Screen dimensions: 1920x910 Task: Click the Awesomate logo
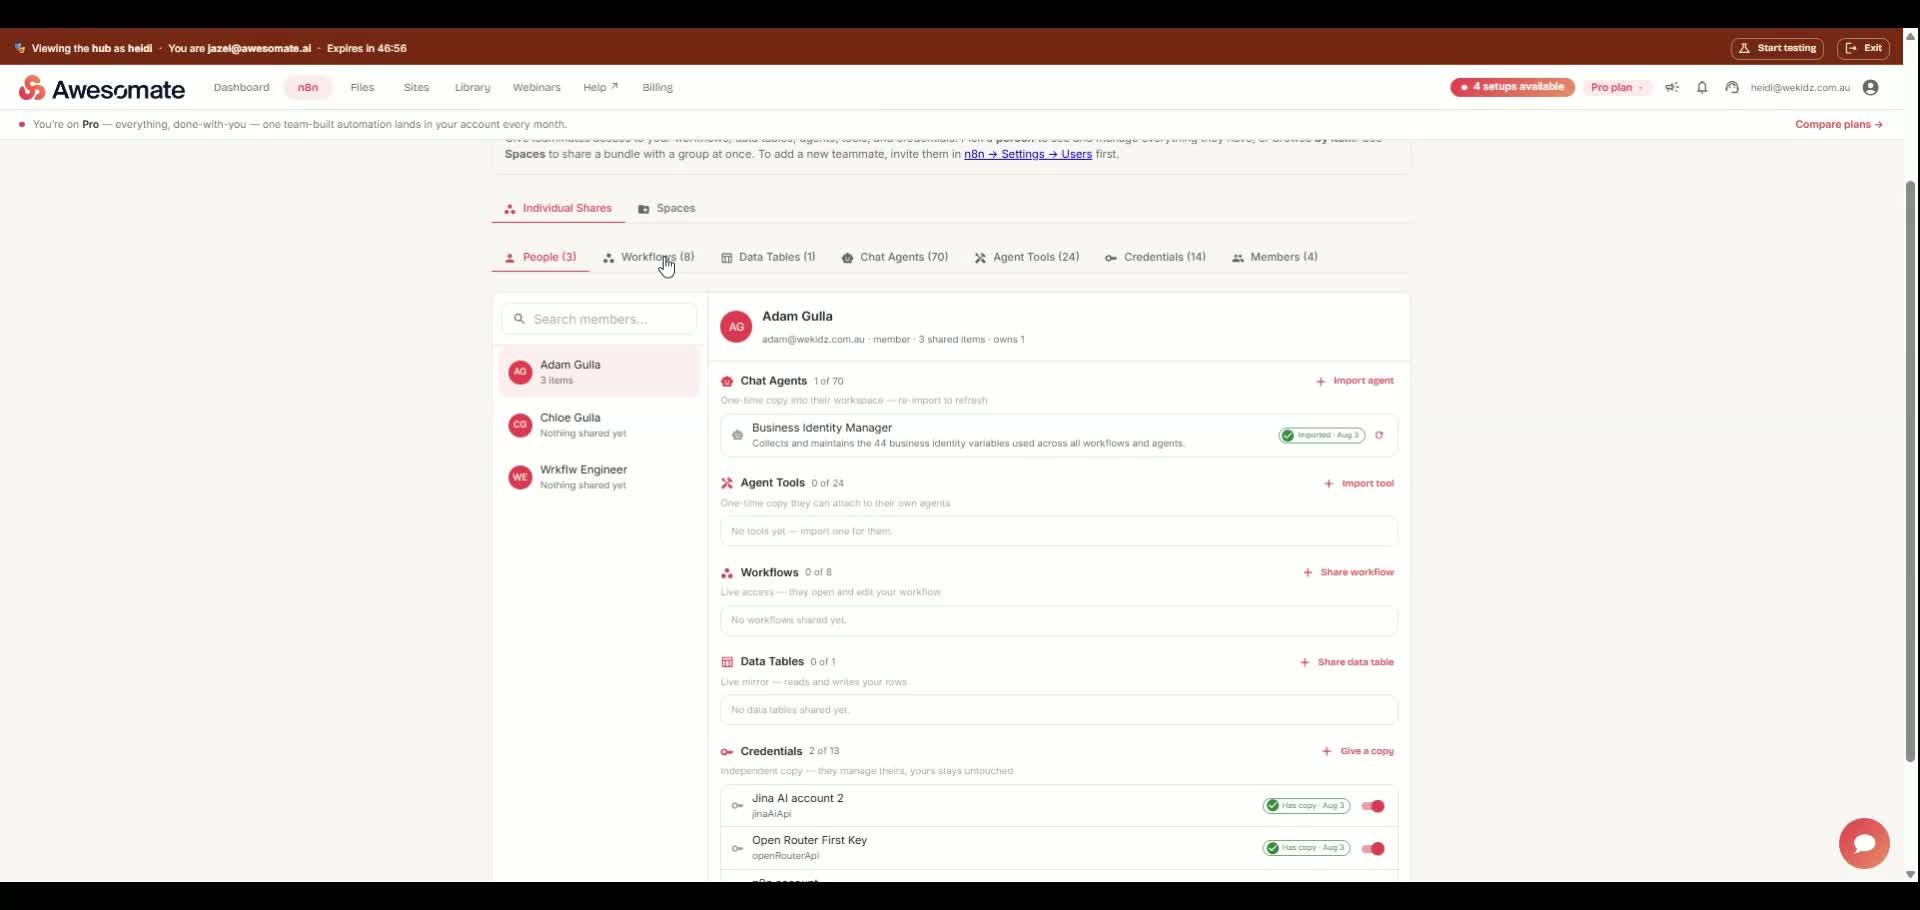coord(102,89)
